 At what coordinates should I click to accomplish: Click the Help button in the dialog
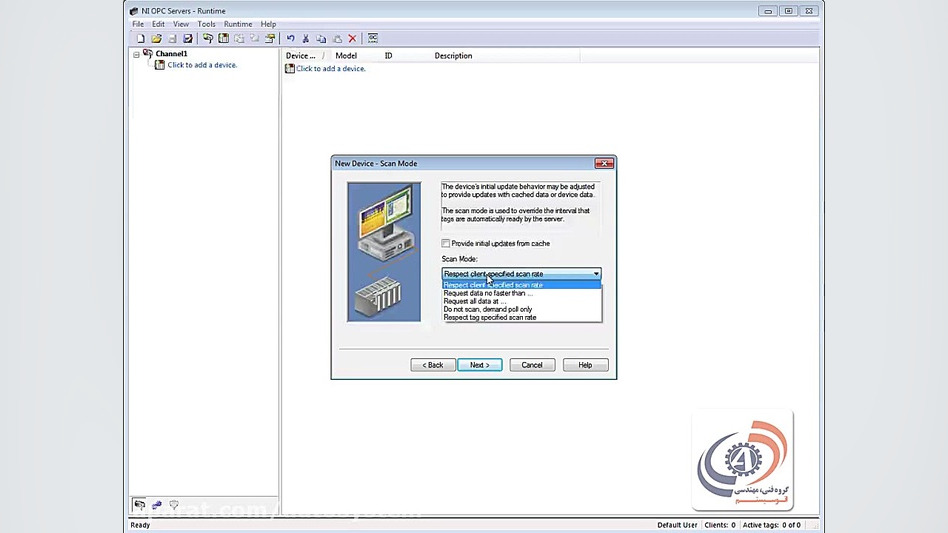click(x=585, y=365)
